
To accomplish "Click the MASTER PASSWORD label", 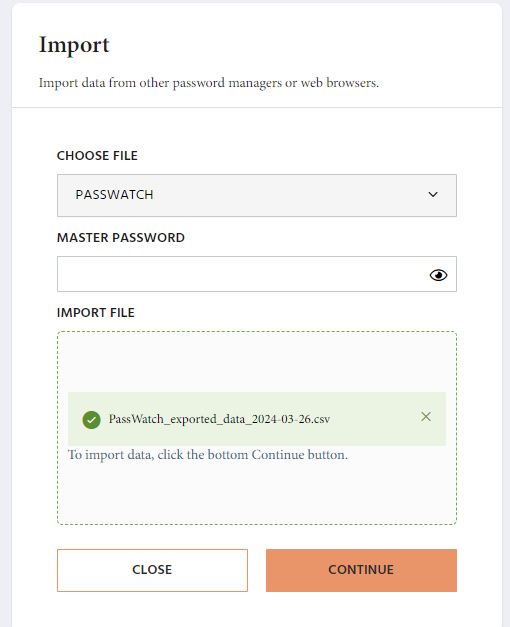I will tap(121, 238).
